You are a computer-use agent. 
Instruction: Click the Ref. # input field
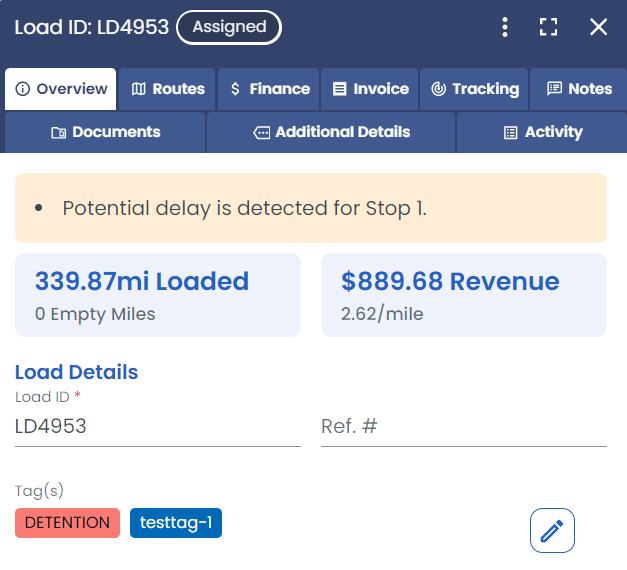click(464, 426)
